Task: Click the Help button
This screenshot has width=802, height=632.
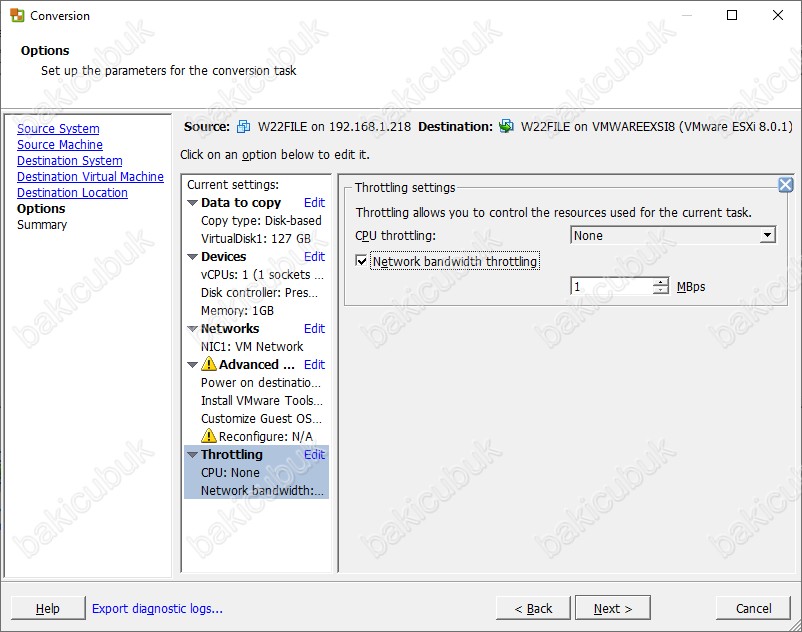Action: coord(48,608)
